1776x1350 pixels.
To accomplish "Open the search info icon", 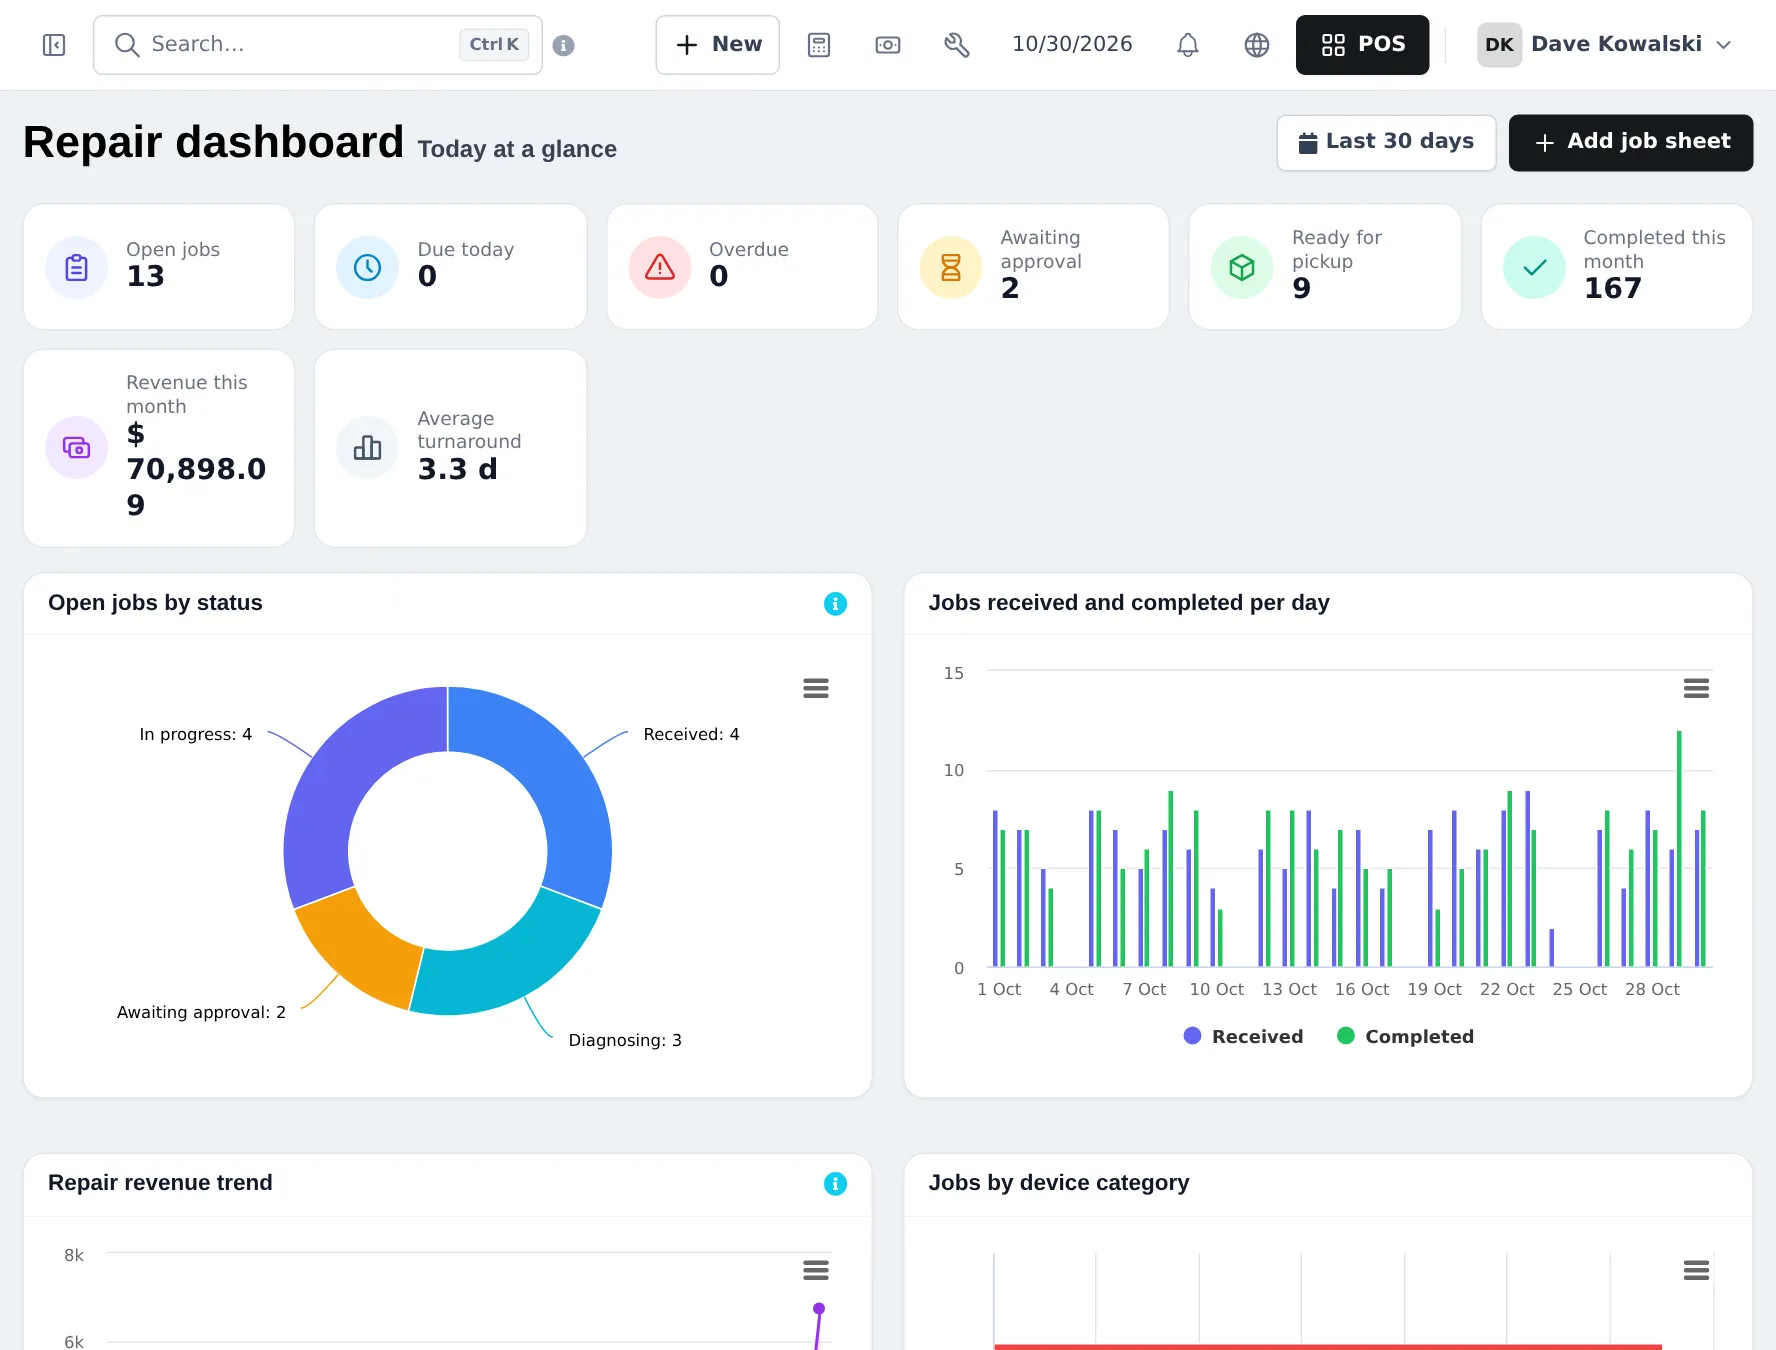I will pyautogui.click(x=563, y=45).
